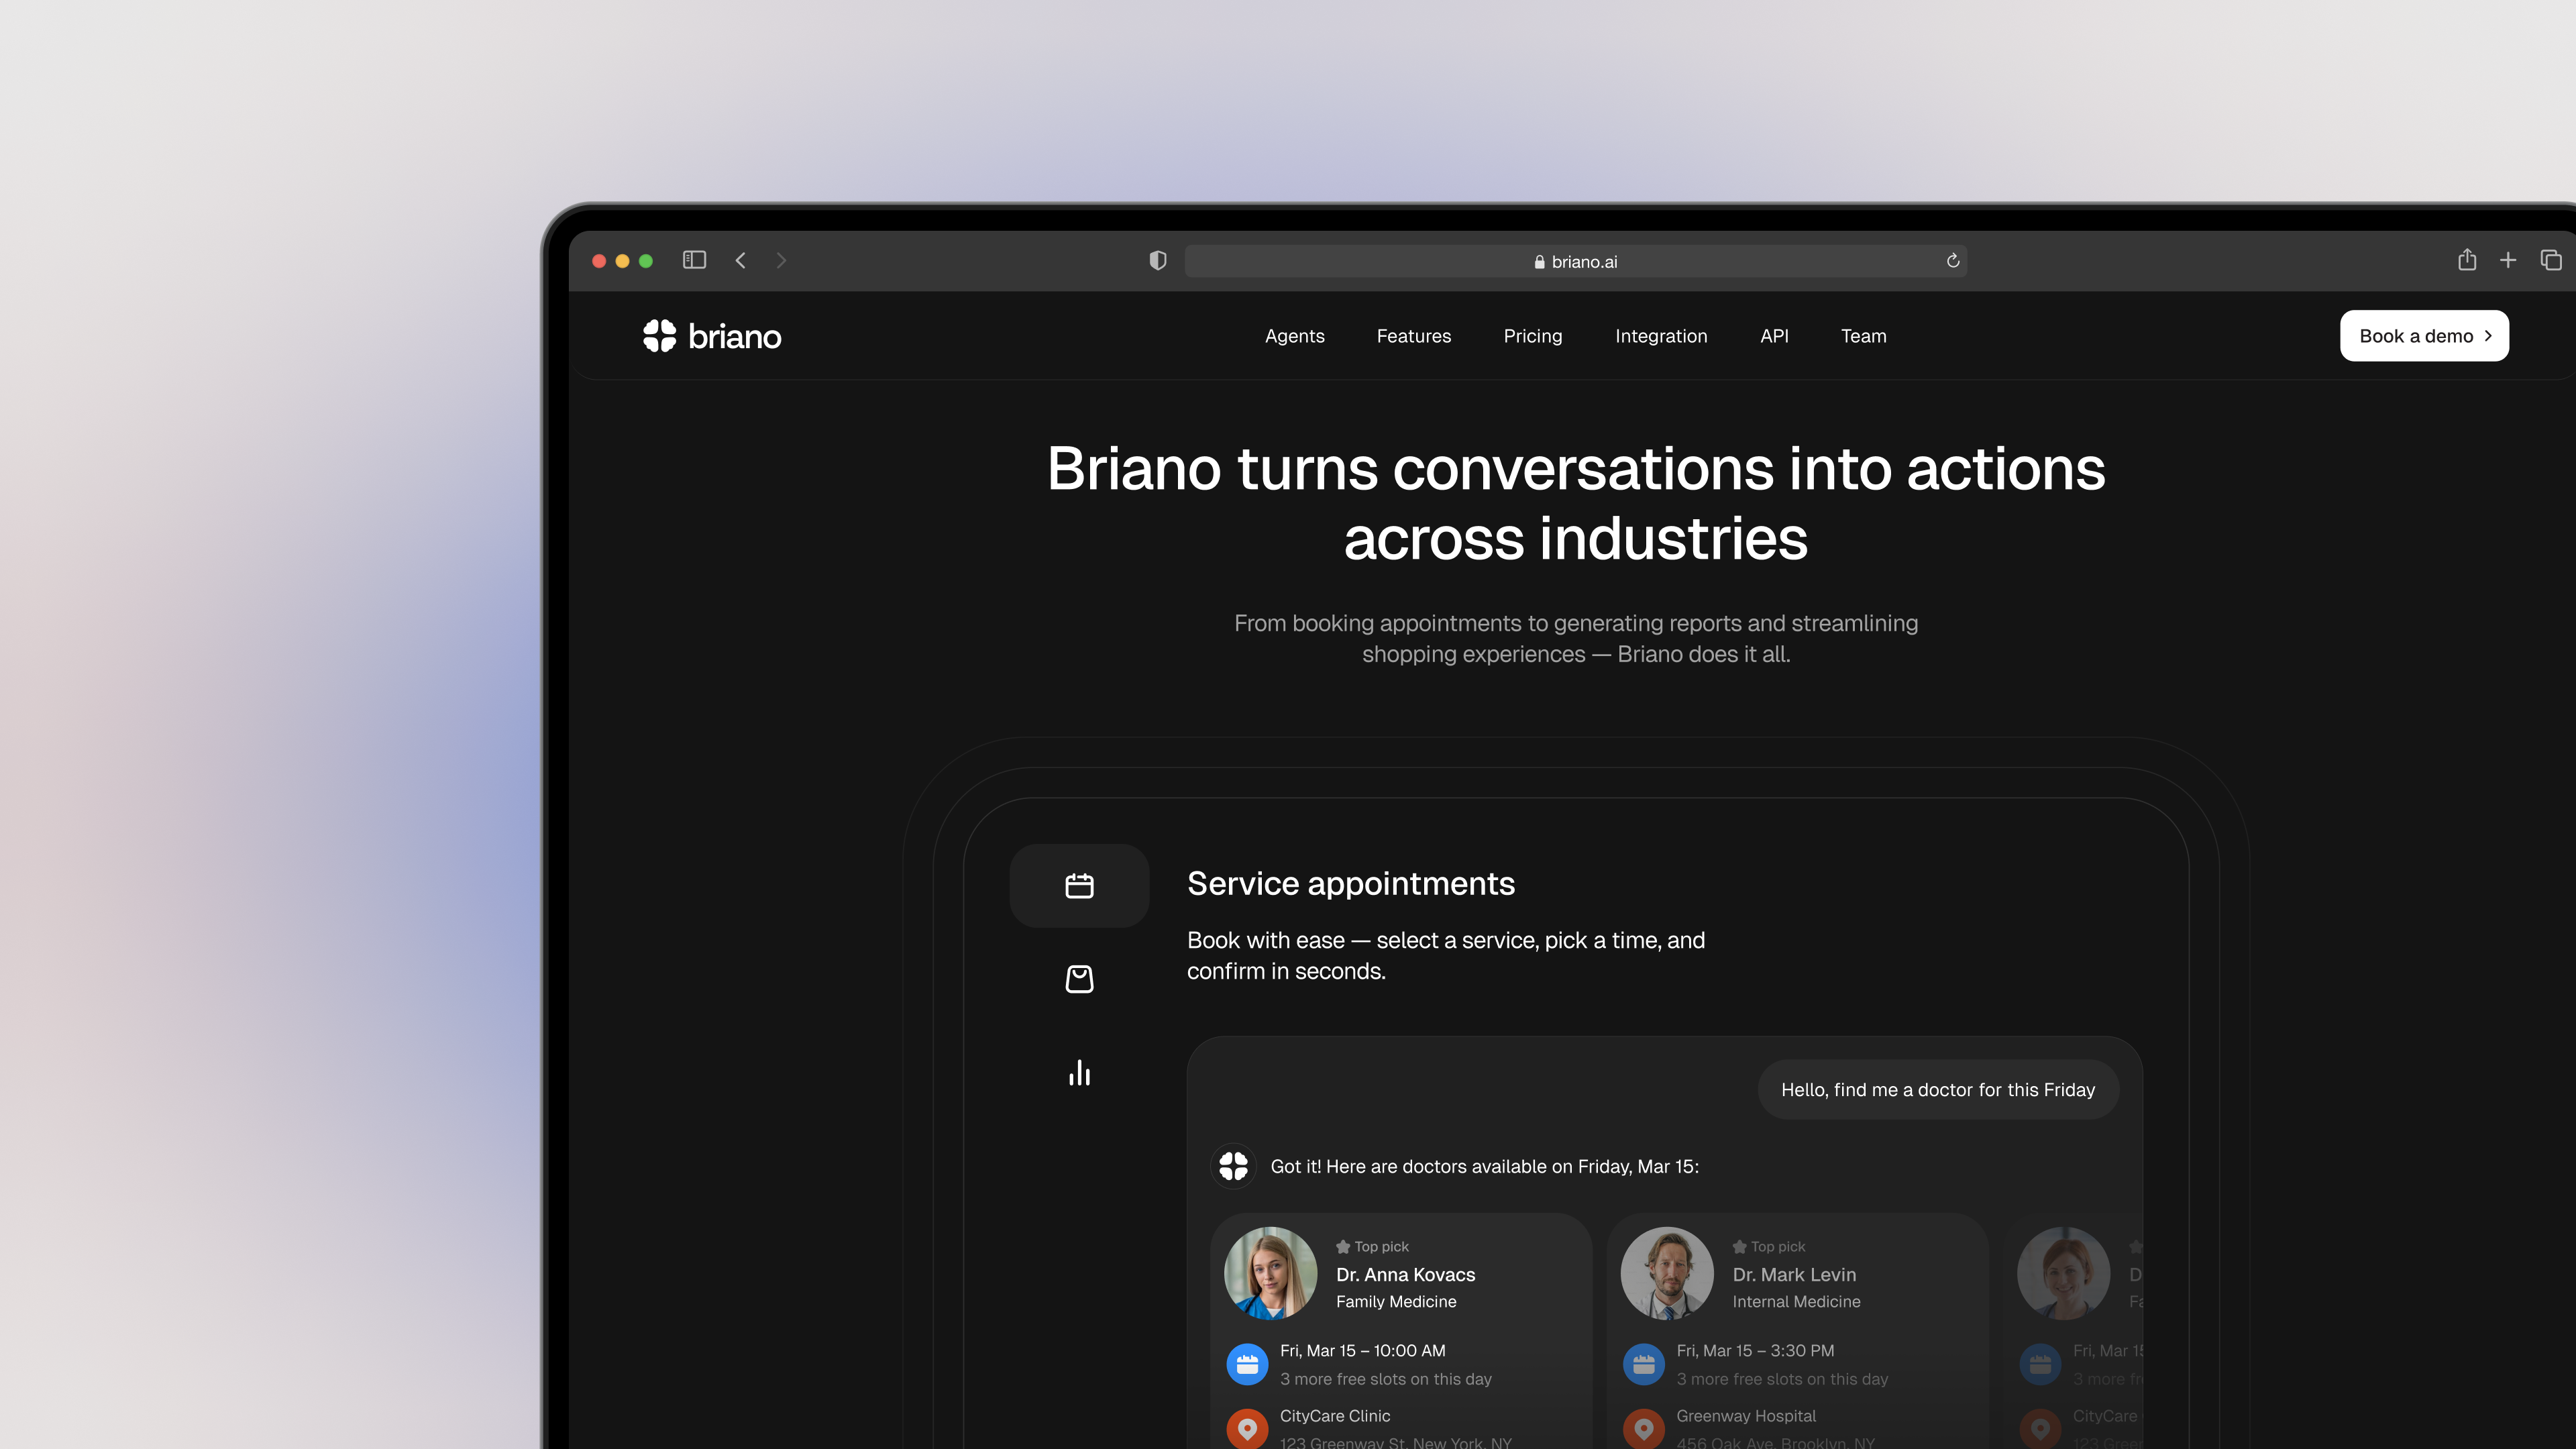This screenshot has width=2576, height=1449.
Task: Click Fri, Mar 15 – 10:00 AM slot
Action: pos(1362,1350)
